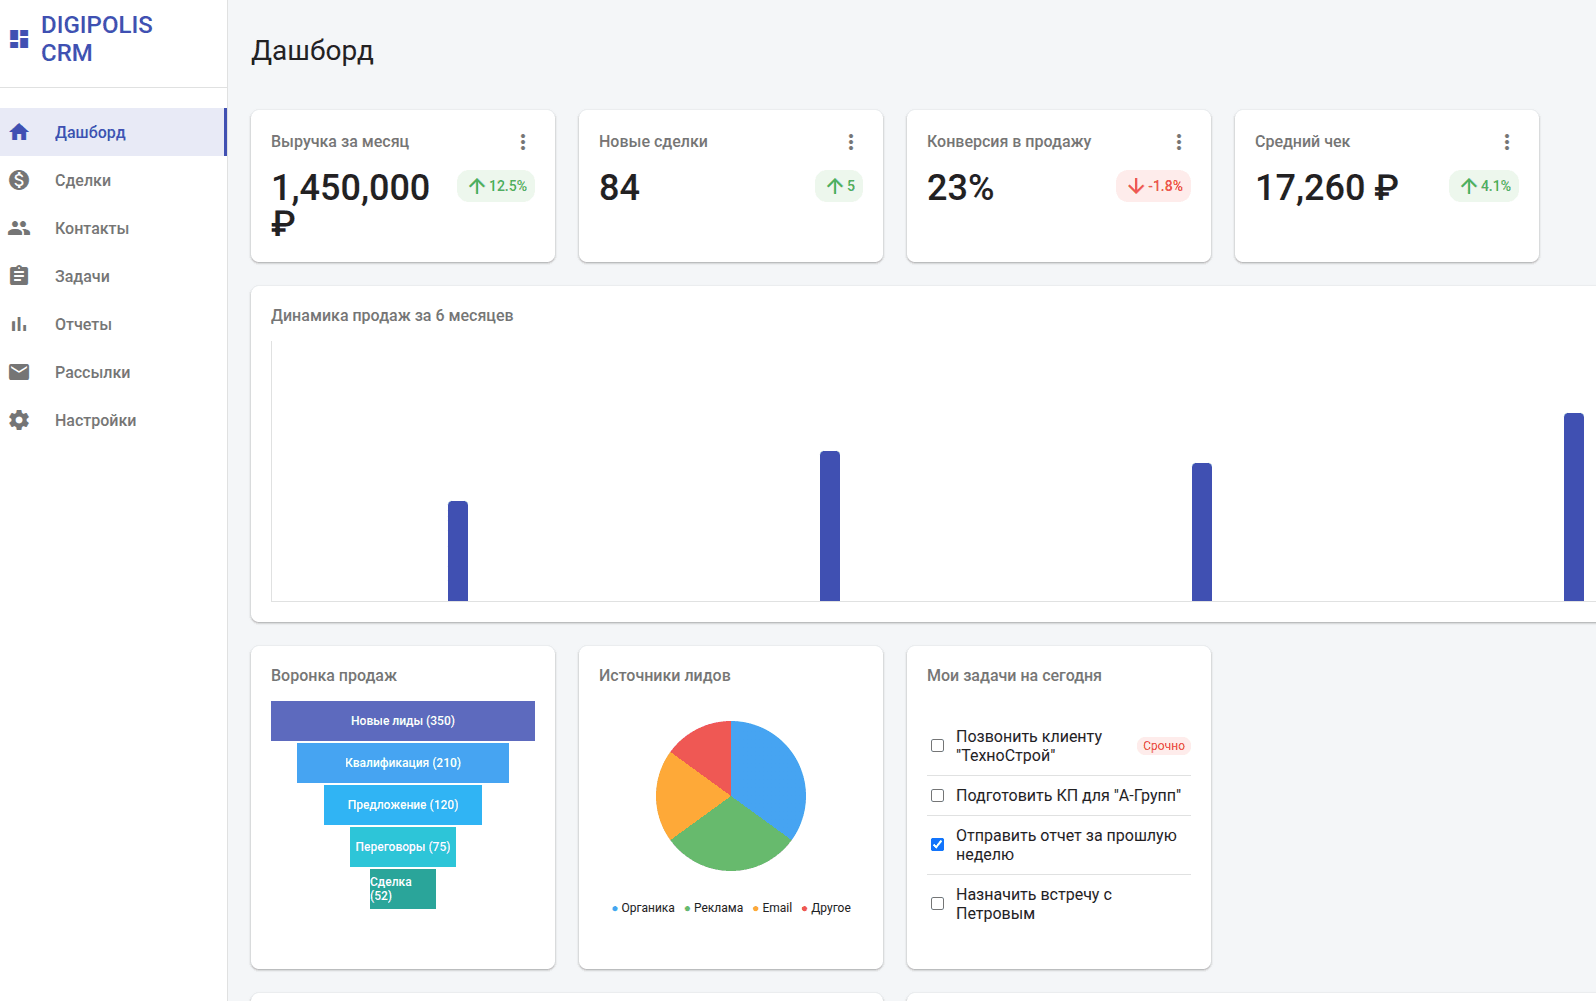Click the bar chart icon for Отчеты
Image resolution: width=1596 pixels, height=1001 pixels.
19,324
